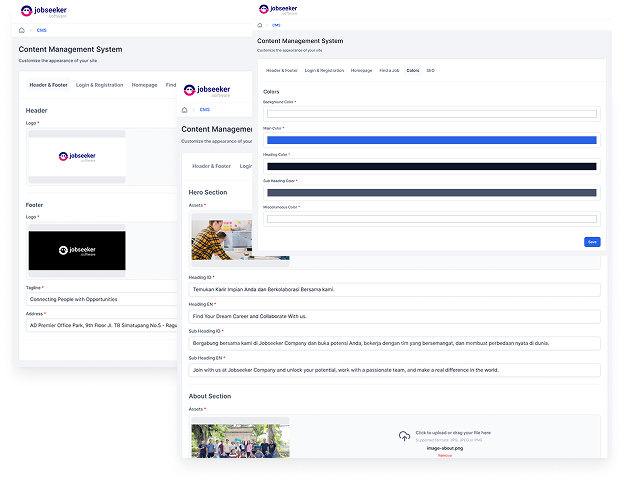This screenshot has height=482, width=624.
Task: Open the CMS breadcrumb link in the left window
Action: click(41, 30)
